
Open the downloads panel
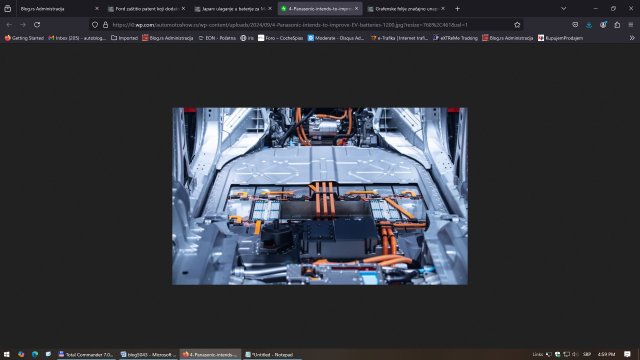click(x=589, y=25)
